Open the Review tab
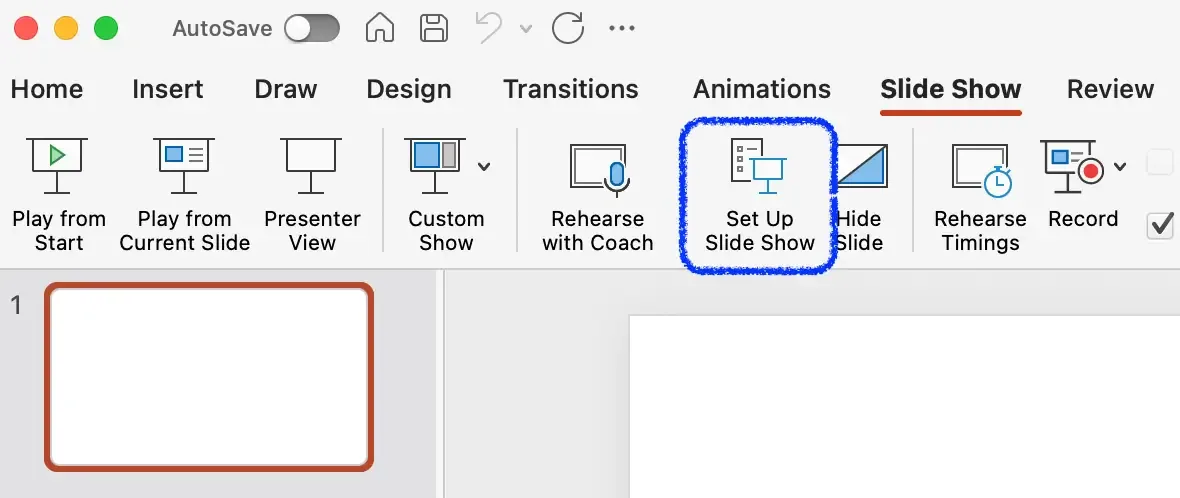This screenshot has height=498, width=1180. tap(1110, 89)
